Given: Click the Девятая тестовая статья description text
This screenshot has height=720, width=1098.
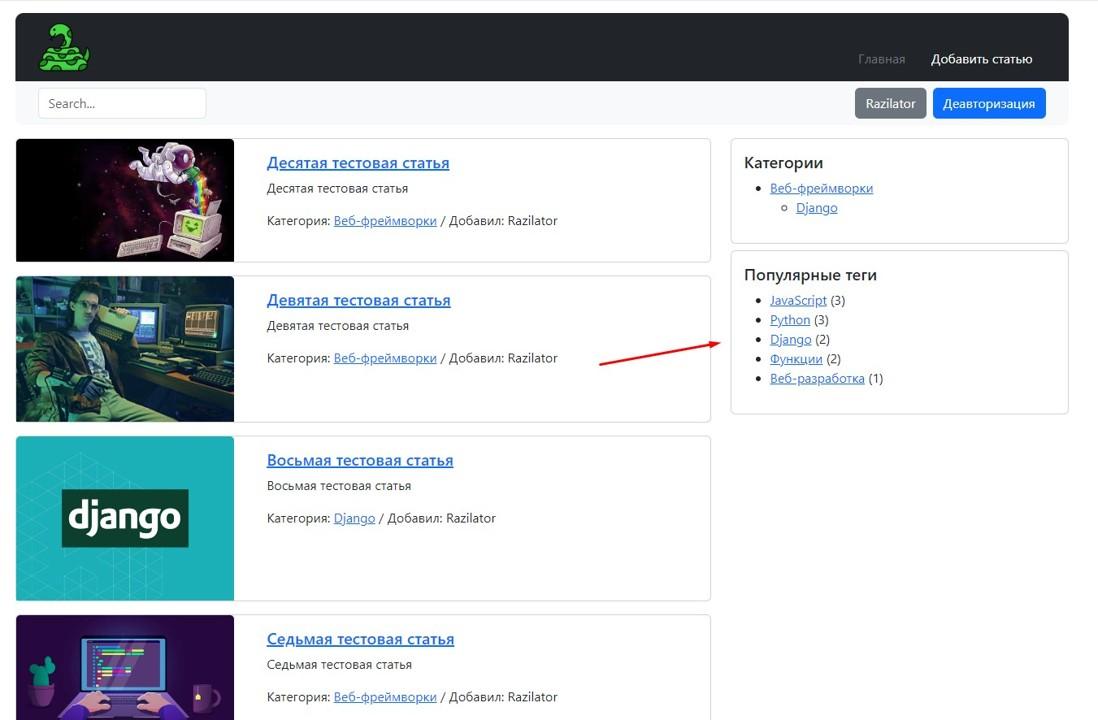Looking at the screenshot, I should coord(338,326).
